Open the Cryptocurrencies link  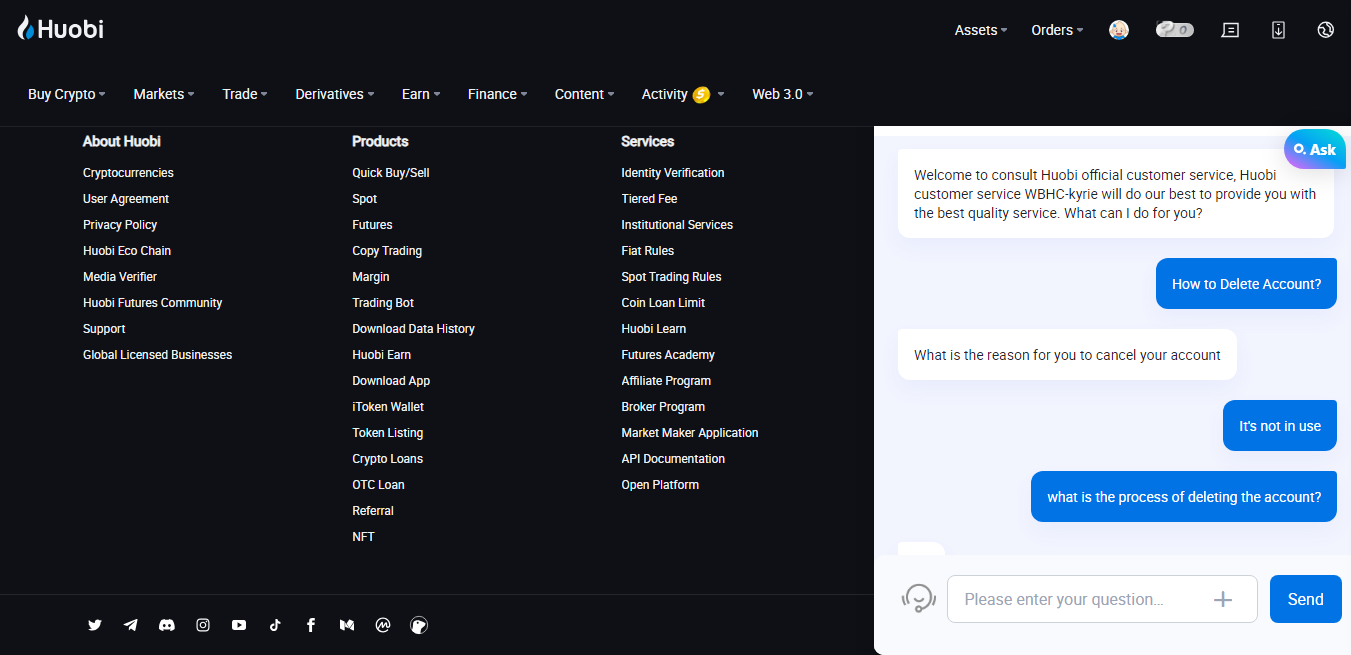pyautogui.click(x=128, y=173)
